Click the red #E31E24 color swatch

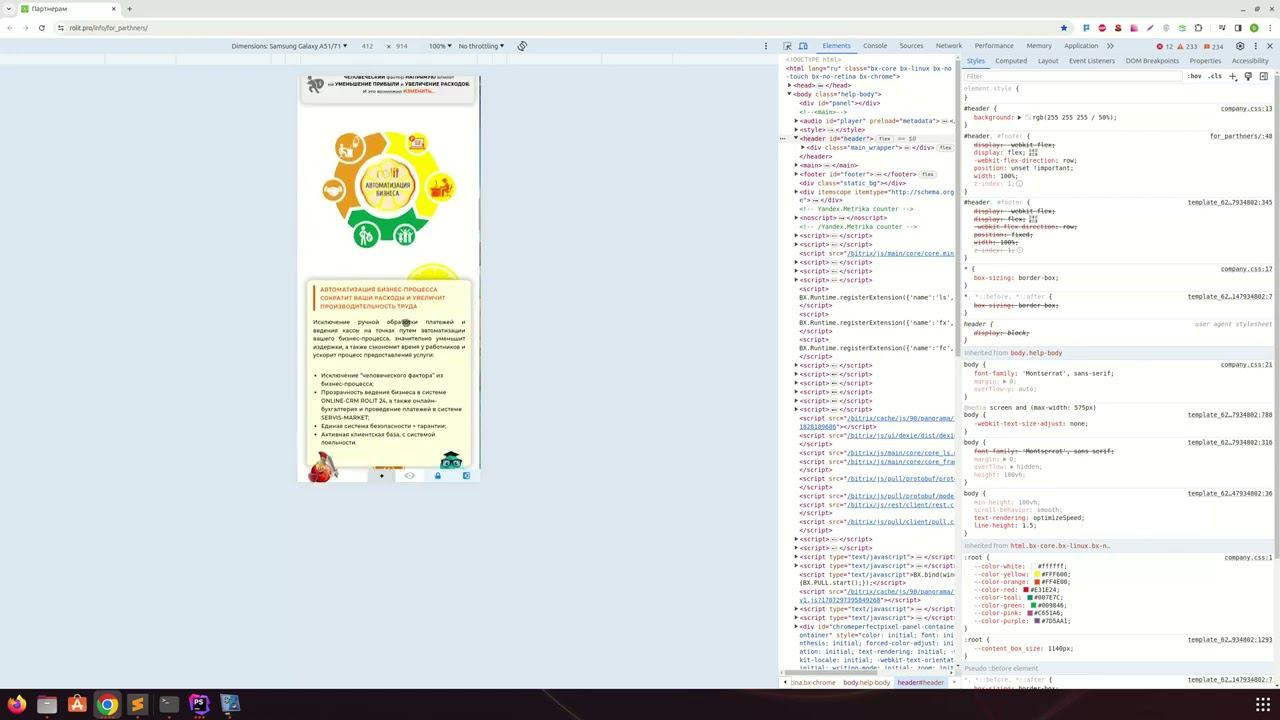1025,590
